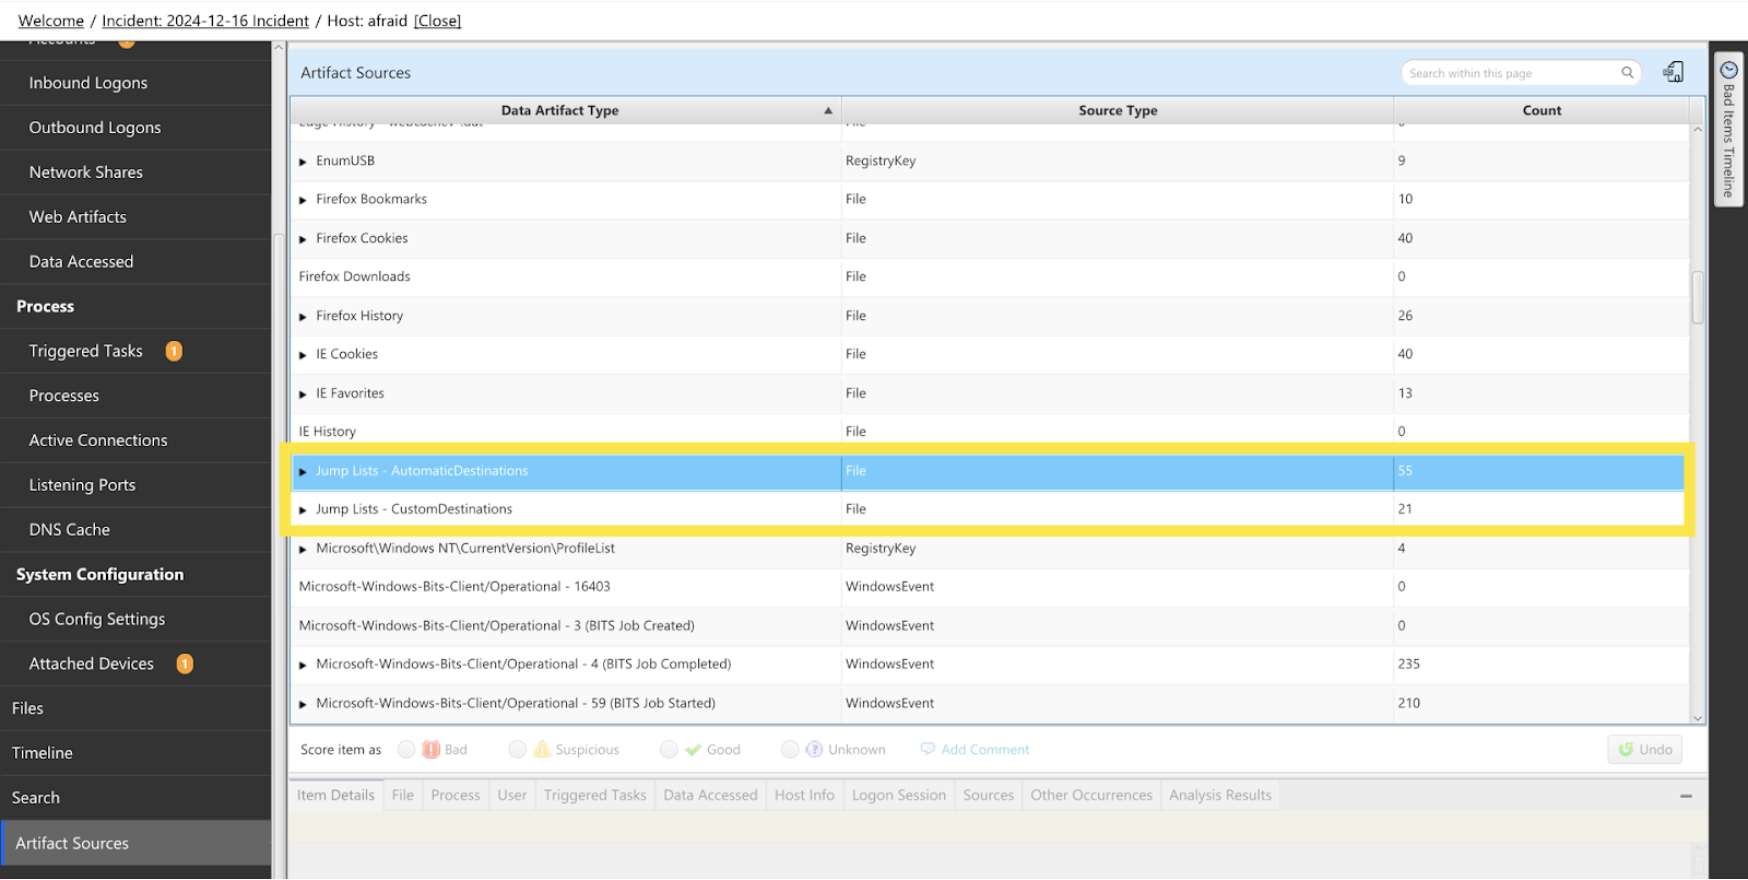Open the Triggered Tasks tab
The height and width of the screenshot is (880, 1748).
click(x=595, y=795)
